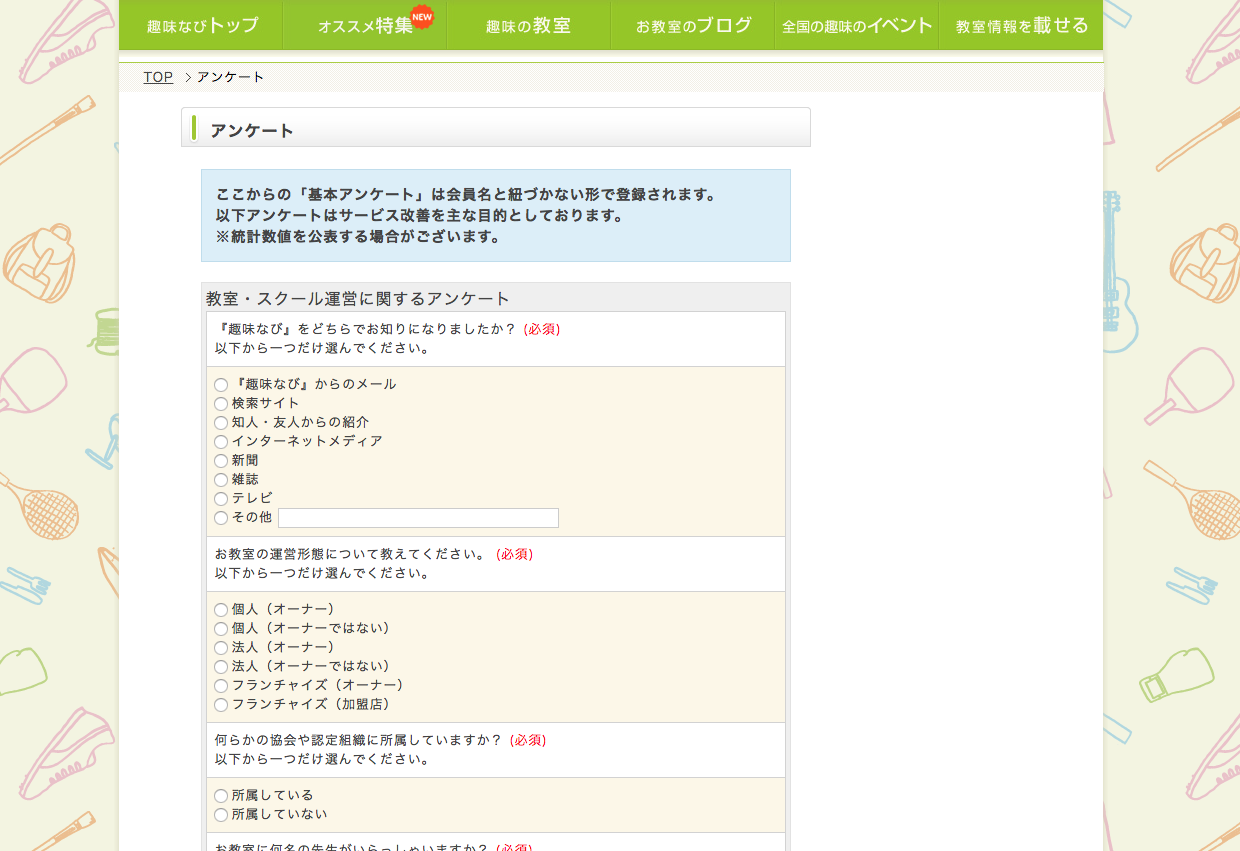The image size is (1240, 851).
Task: Choose the テレビ radio option
Action: [221, 499]
